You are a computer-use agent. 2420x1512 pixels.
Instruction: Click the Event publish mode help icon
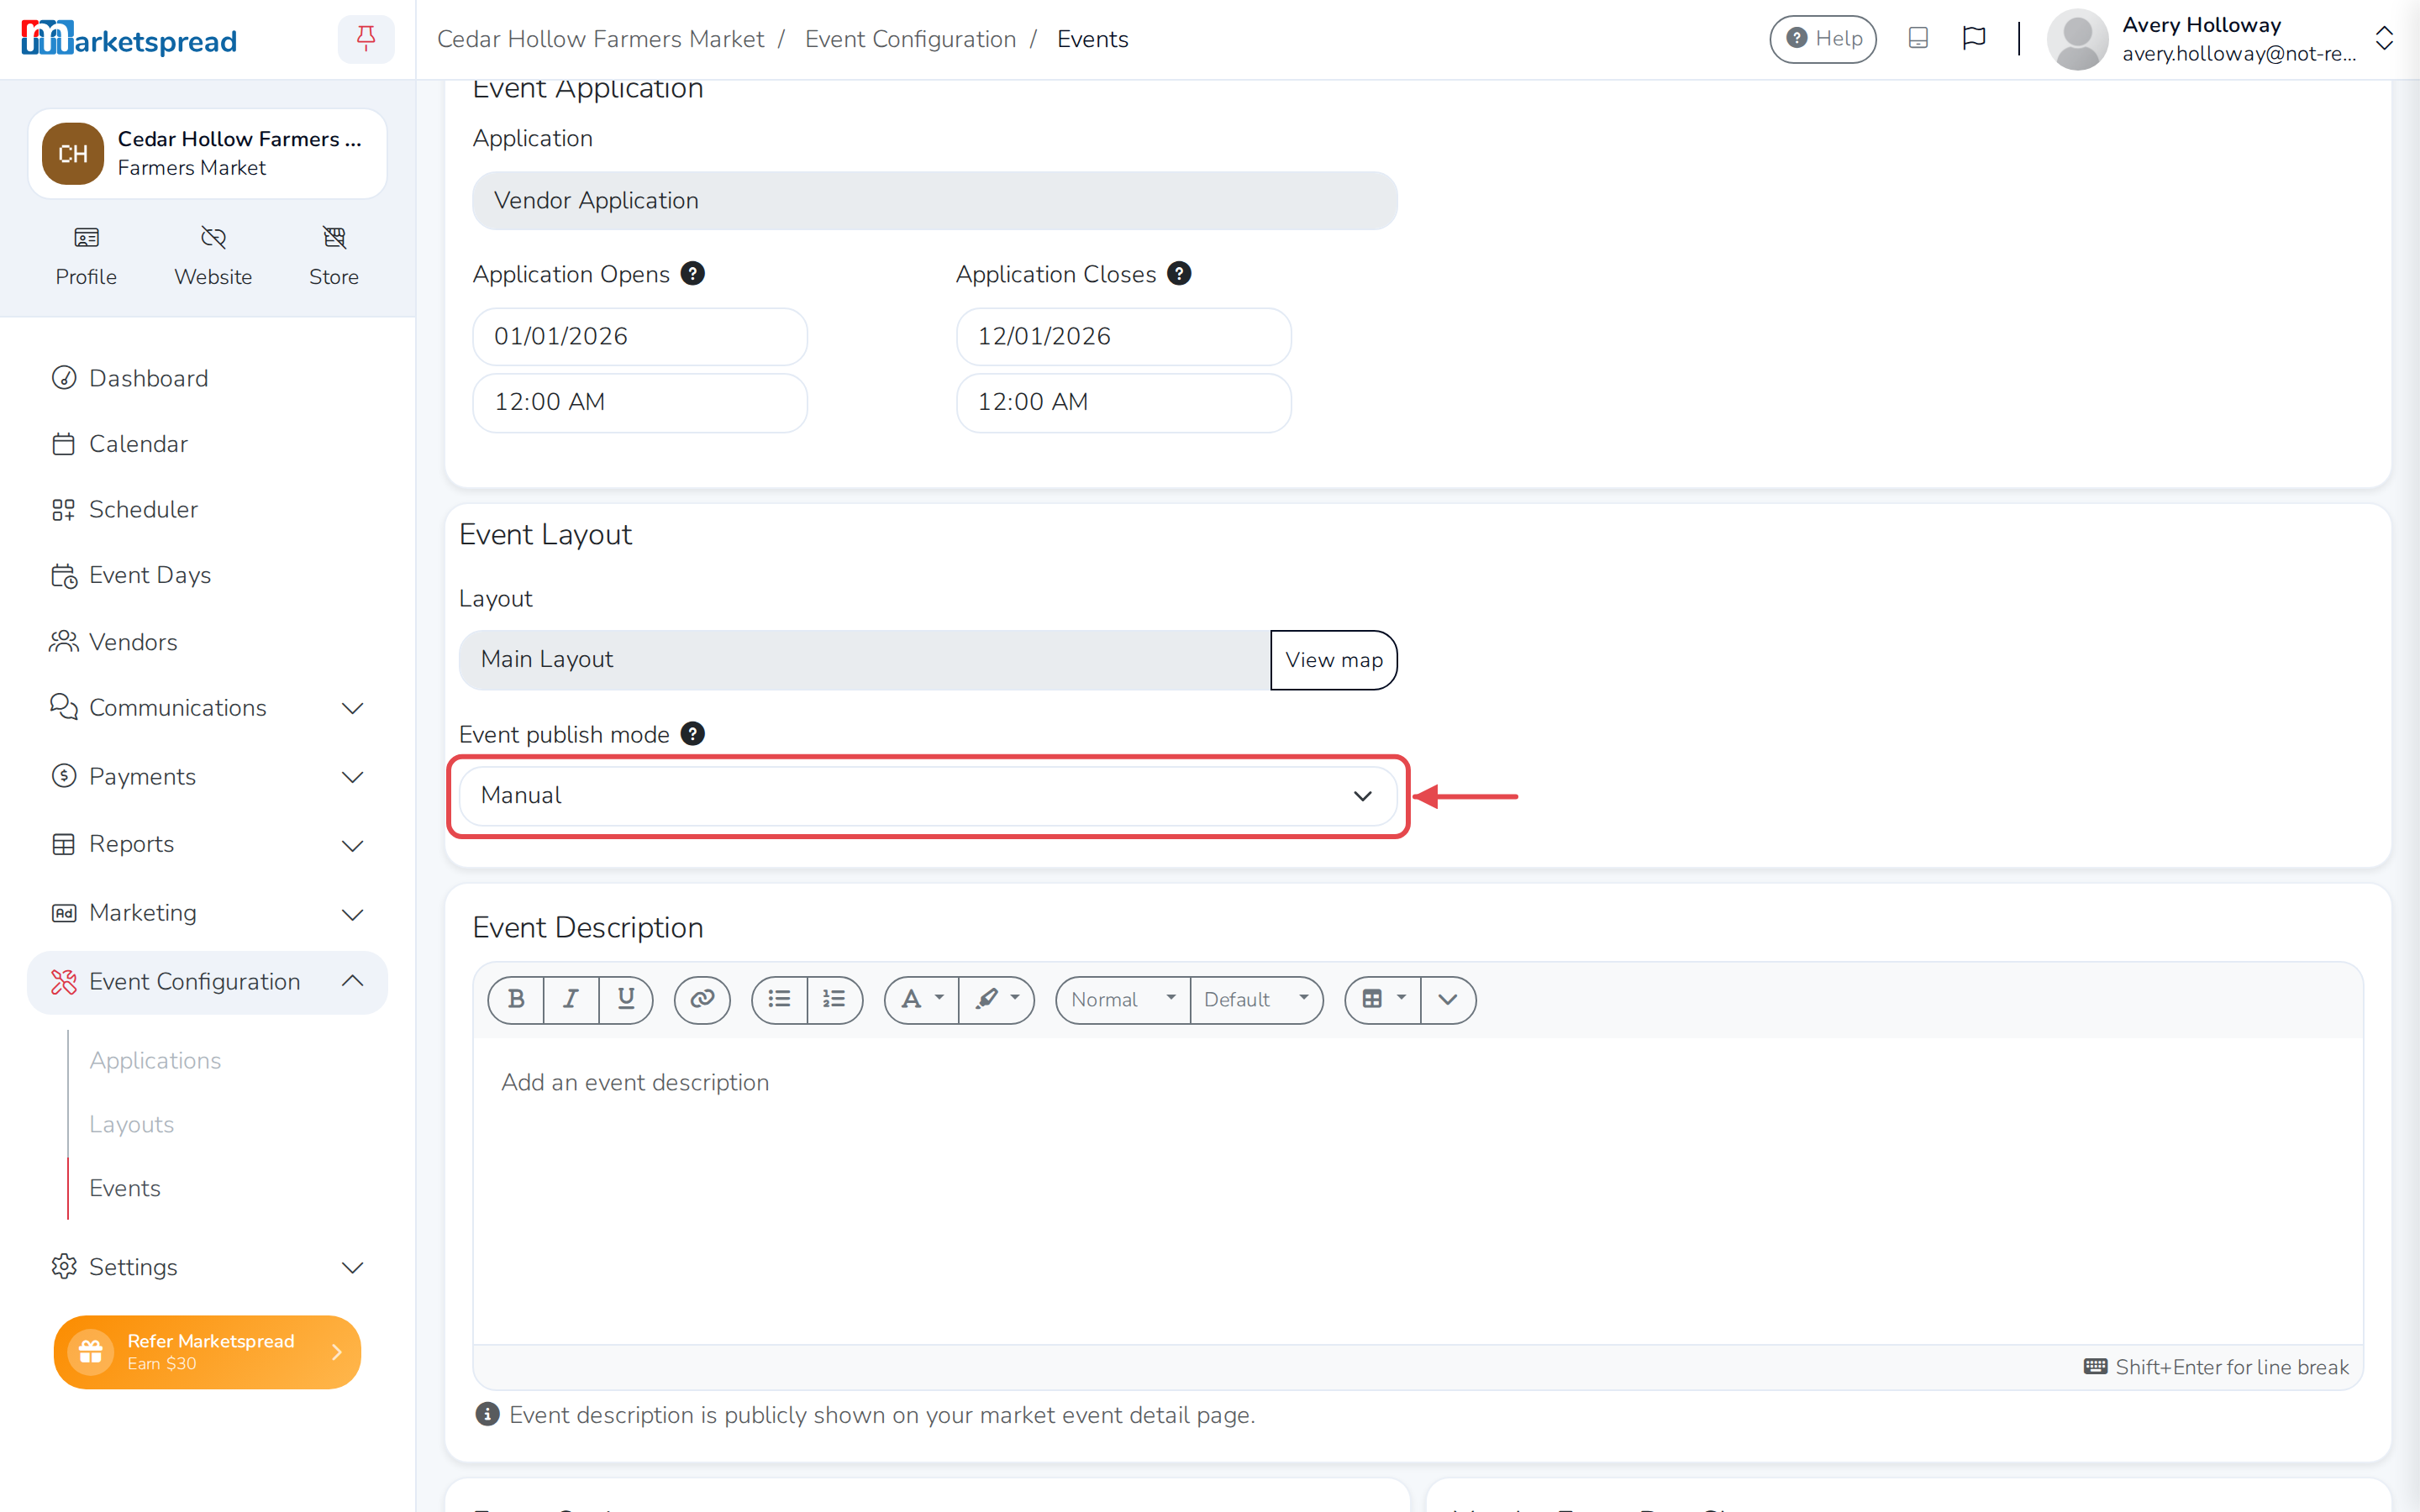(692, 734)
